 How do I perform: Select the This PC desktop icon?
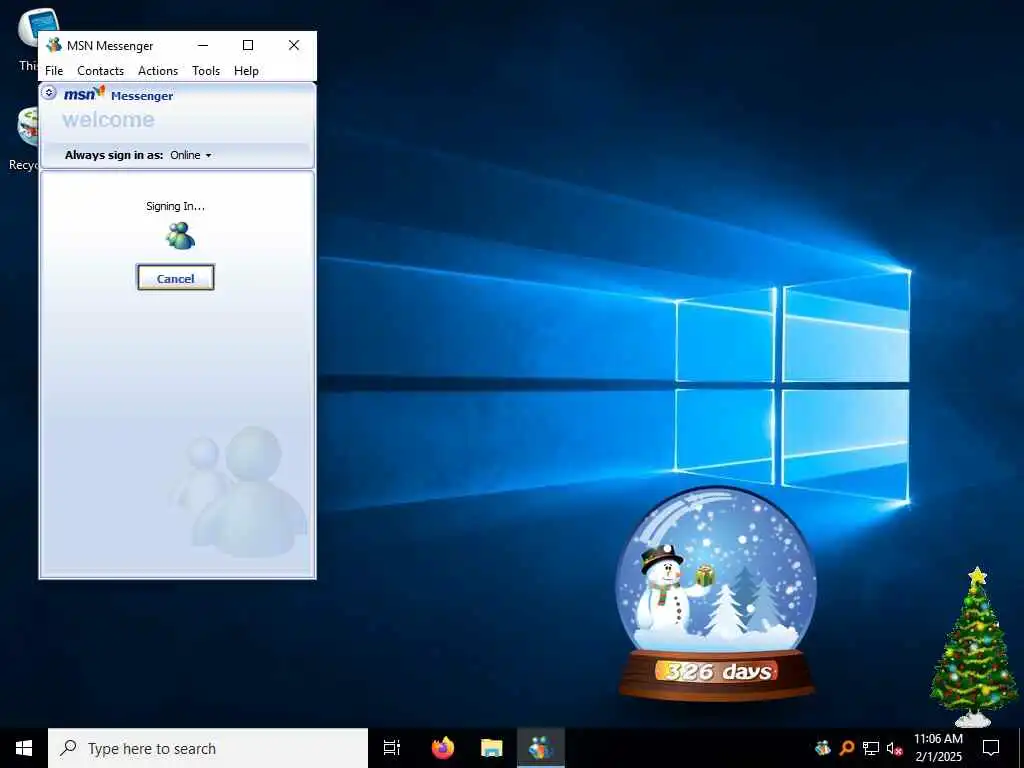tap(27, 39)
